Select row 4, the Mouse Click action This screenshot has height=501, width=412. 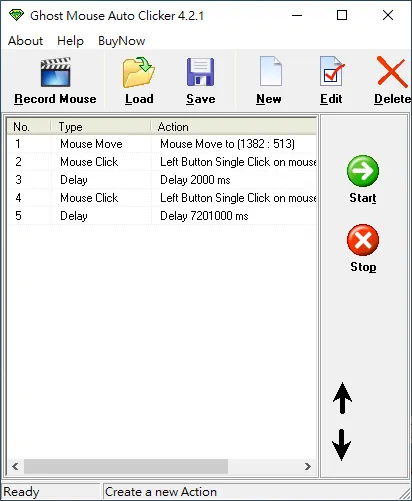(162, 198)
